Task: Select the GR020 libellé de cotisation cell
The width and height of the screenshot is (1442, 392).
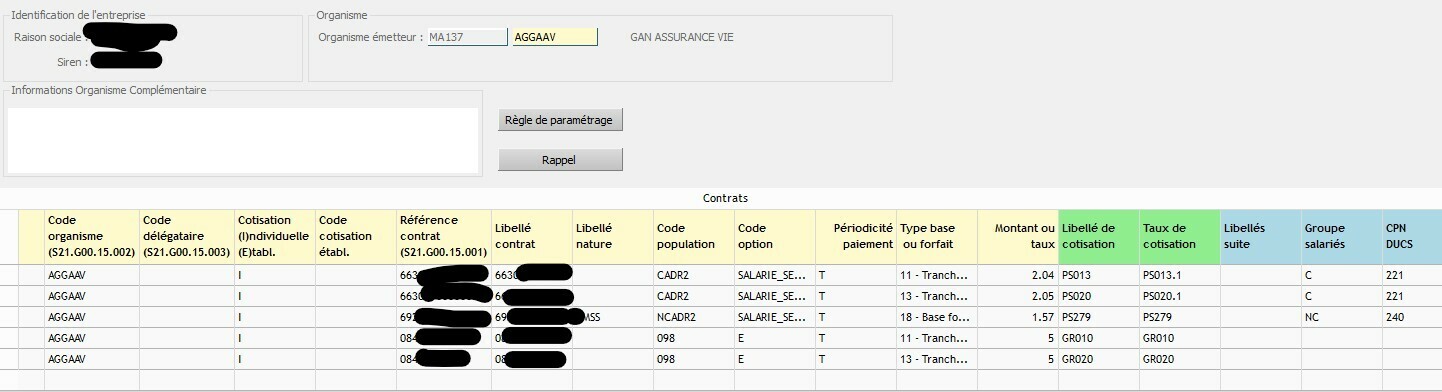Action: tap(1098, 359)
